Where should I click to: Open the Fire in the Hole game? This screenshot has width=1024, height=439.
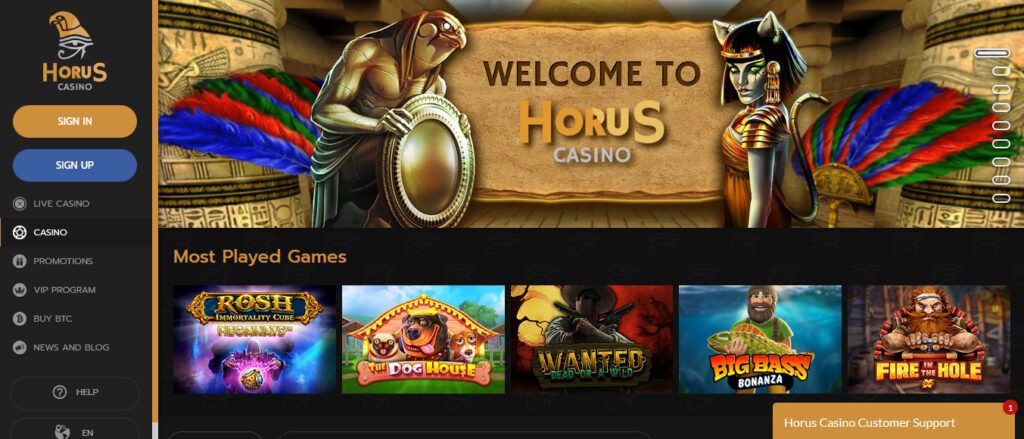[928, 339]
